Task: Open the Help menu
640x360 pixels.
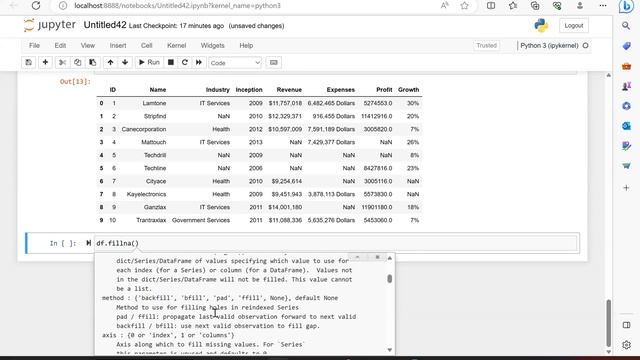Action: [x=246, y=45]
